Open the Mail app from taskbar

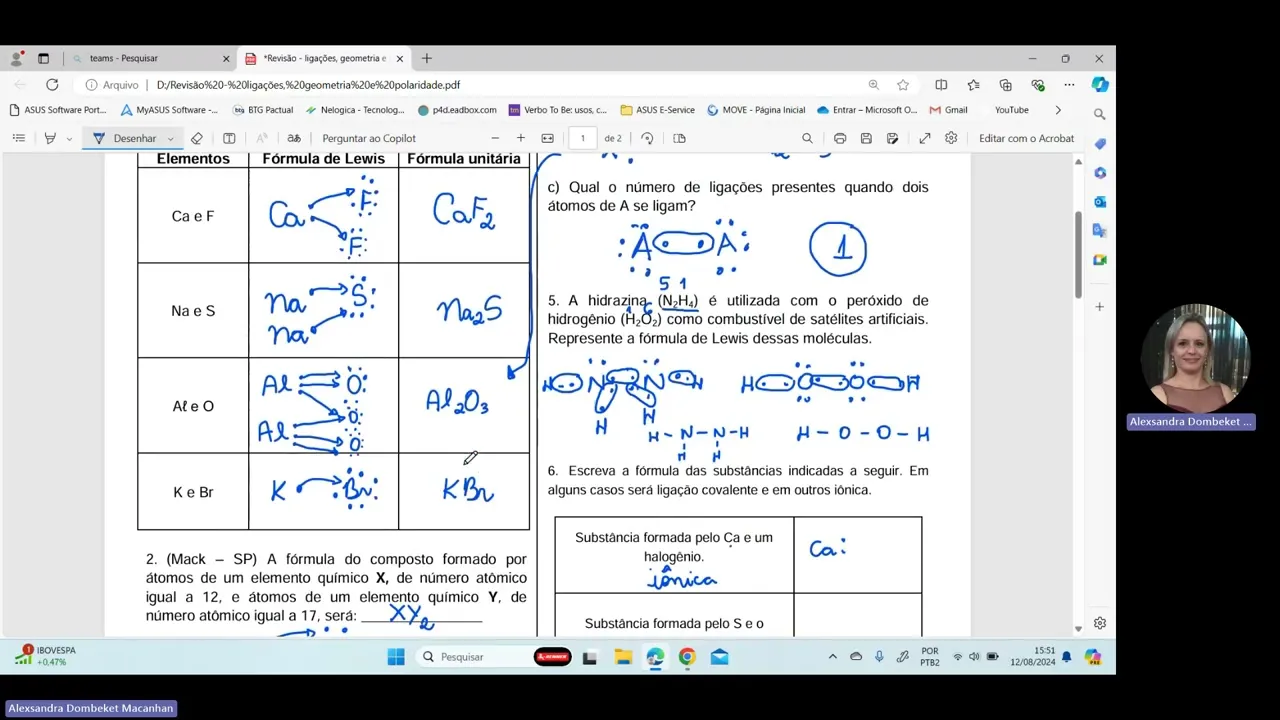click(x=719, y=657)
